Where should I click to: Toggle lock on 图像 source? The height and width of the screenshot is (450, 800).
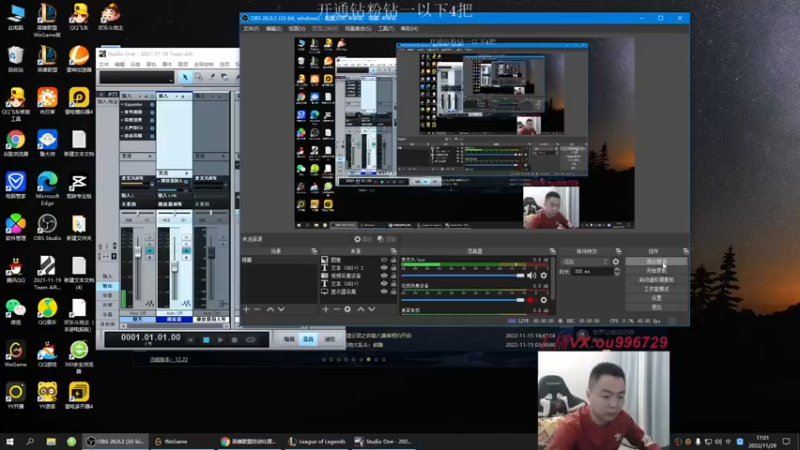click(x=393, y=260)
